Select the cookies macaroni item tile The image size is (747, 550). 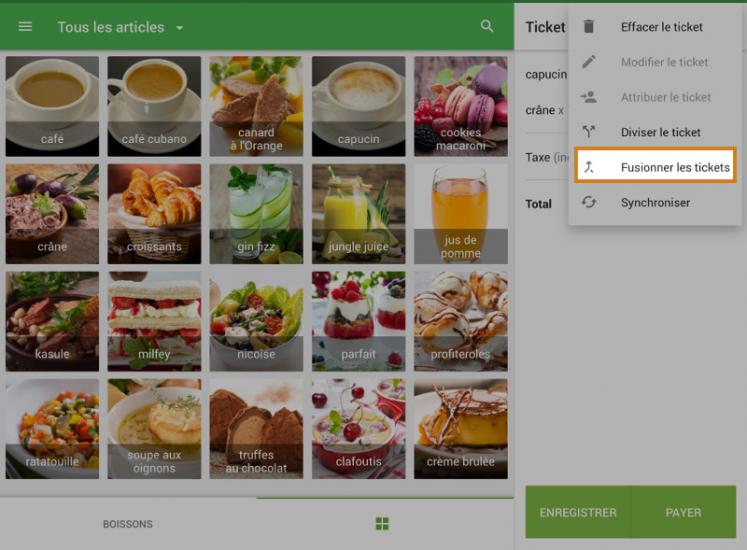(461, 106)
